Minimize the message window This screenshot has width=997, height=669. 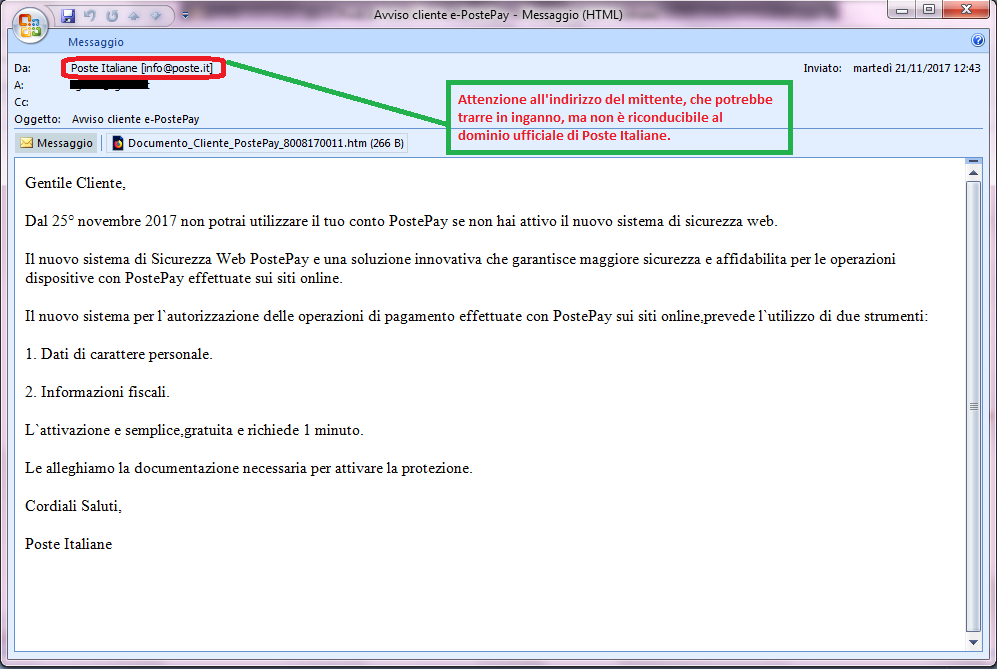point(902,10)
